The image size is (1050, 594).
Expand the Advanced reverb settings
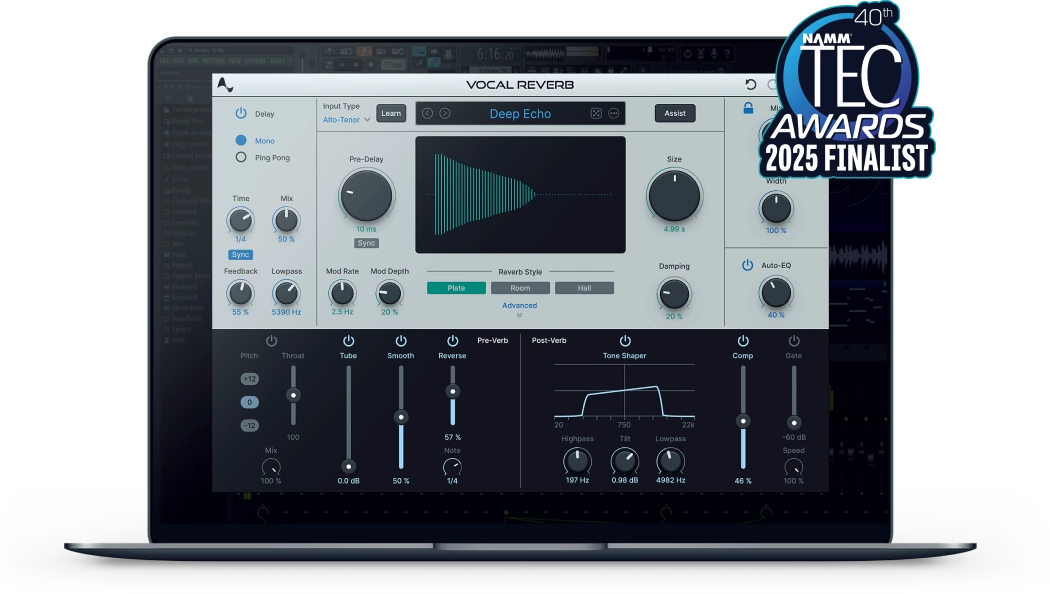(x=520, y=309)
